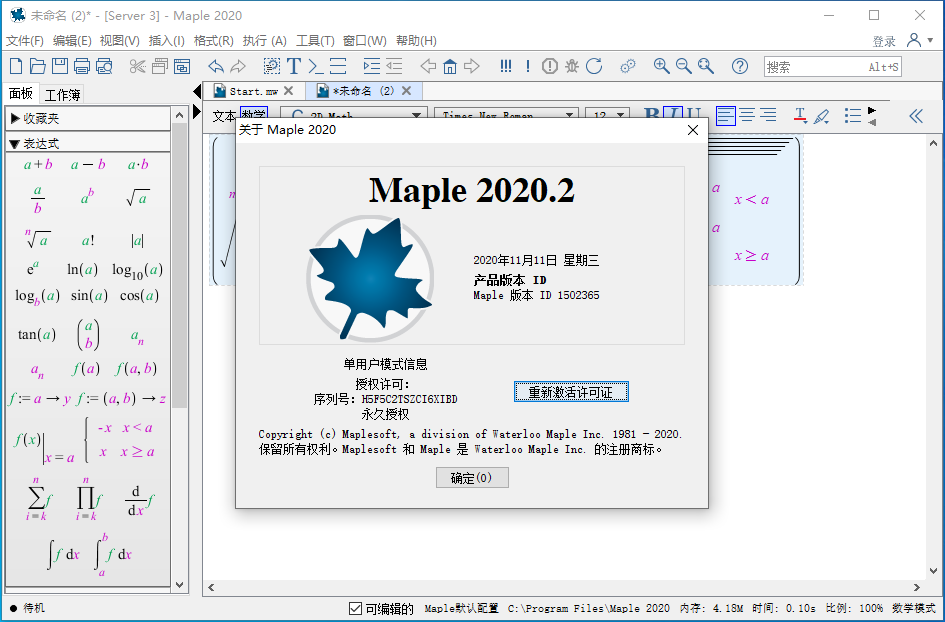Print the document with printer icon
This screenshot has width=945, height=622.
point(82,66)
